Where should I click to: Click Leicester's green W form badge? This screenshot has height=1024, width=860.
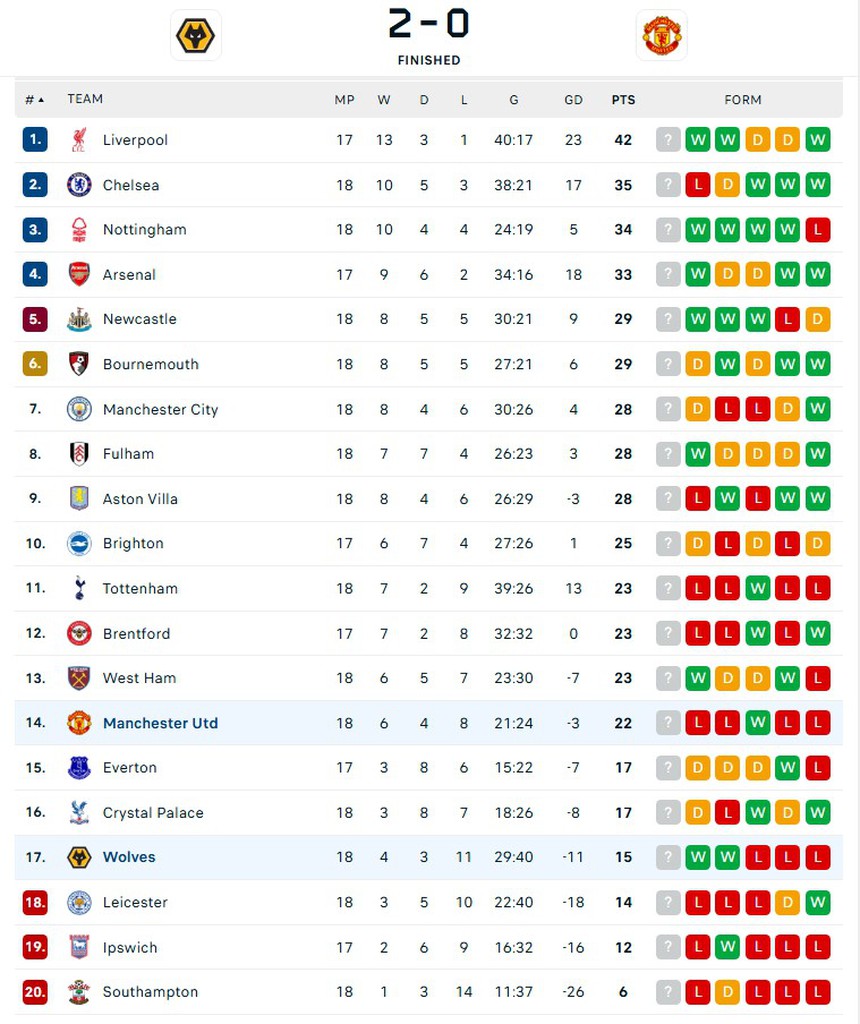[x=818, y=902]
